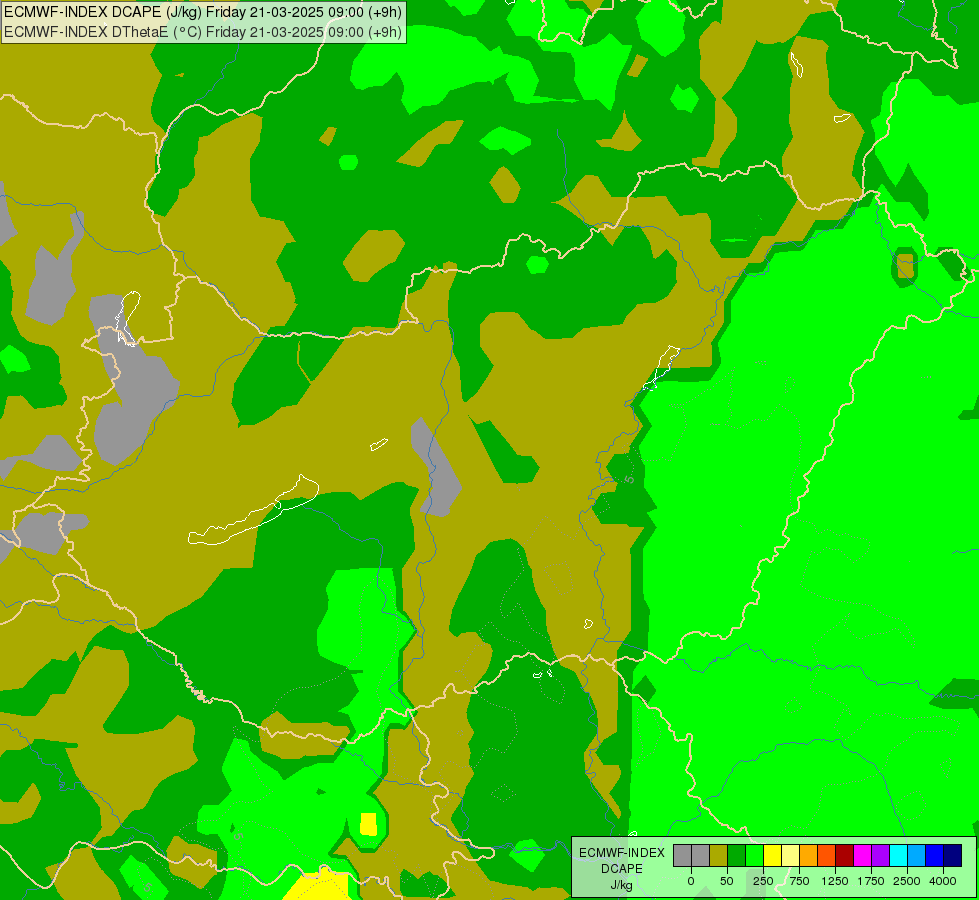979x900 pixels.
Task: Click the bright green legend swatch
Action: click(x=755, y=855)
